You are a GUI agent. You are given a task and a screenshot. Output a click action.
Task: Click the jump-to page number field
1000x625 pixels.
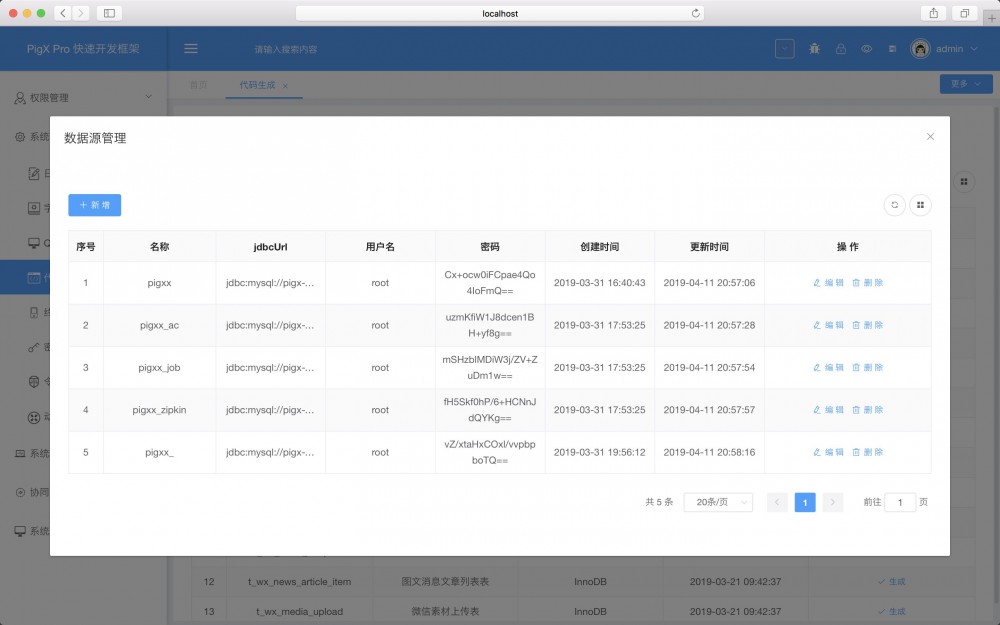click(900, 503)
